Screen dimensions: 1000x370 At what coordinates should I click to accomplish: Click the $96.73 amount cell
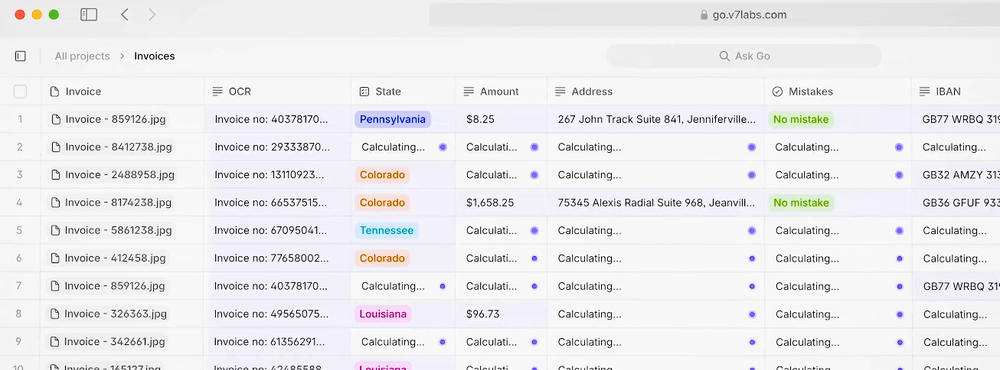pos(501,314)
